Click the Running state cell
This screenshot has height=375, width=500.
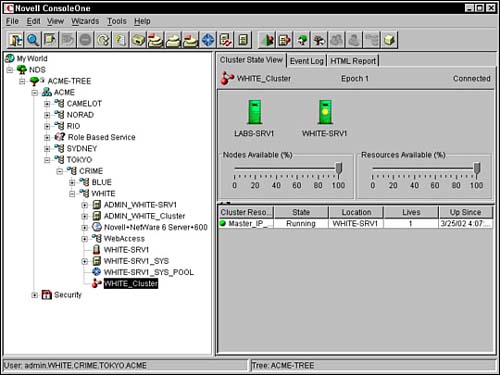click(301, 223)
